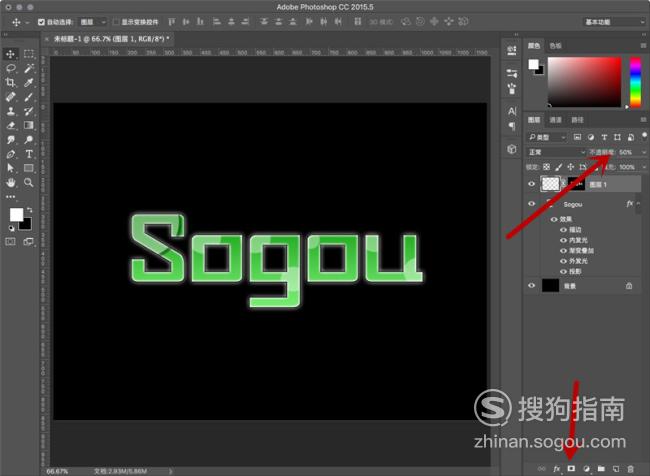The width and height of the screenshot is (650, 476).
Task: Open the Color panel flyout menu
Action: [643, 46]
